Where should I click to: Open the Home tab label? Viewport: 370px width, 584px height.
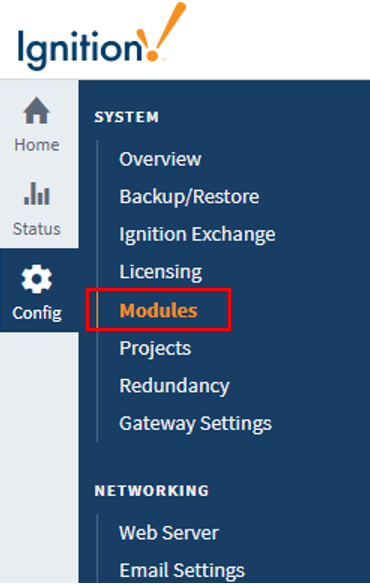tap(37, 145)
